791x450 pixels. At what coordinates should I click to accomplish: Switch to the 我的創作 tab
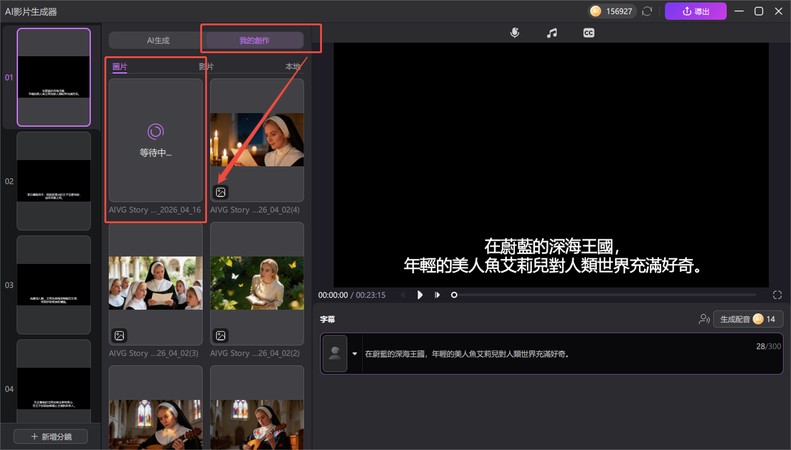coord(255,40)
